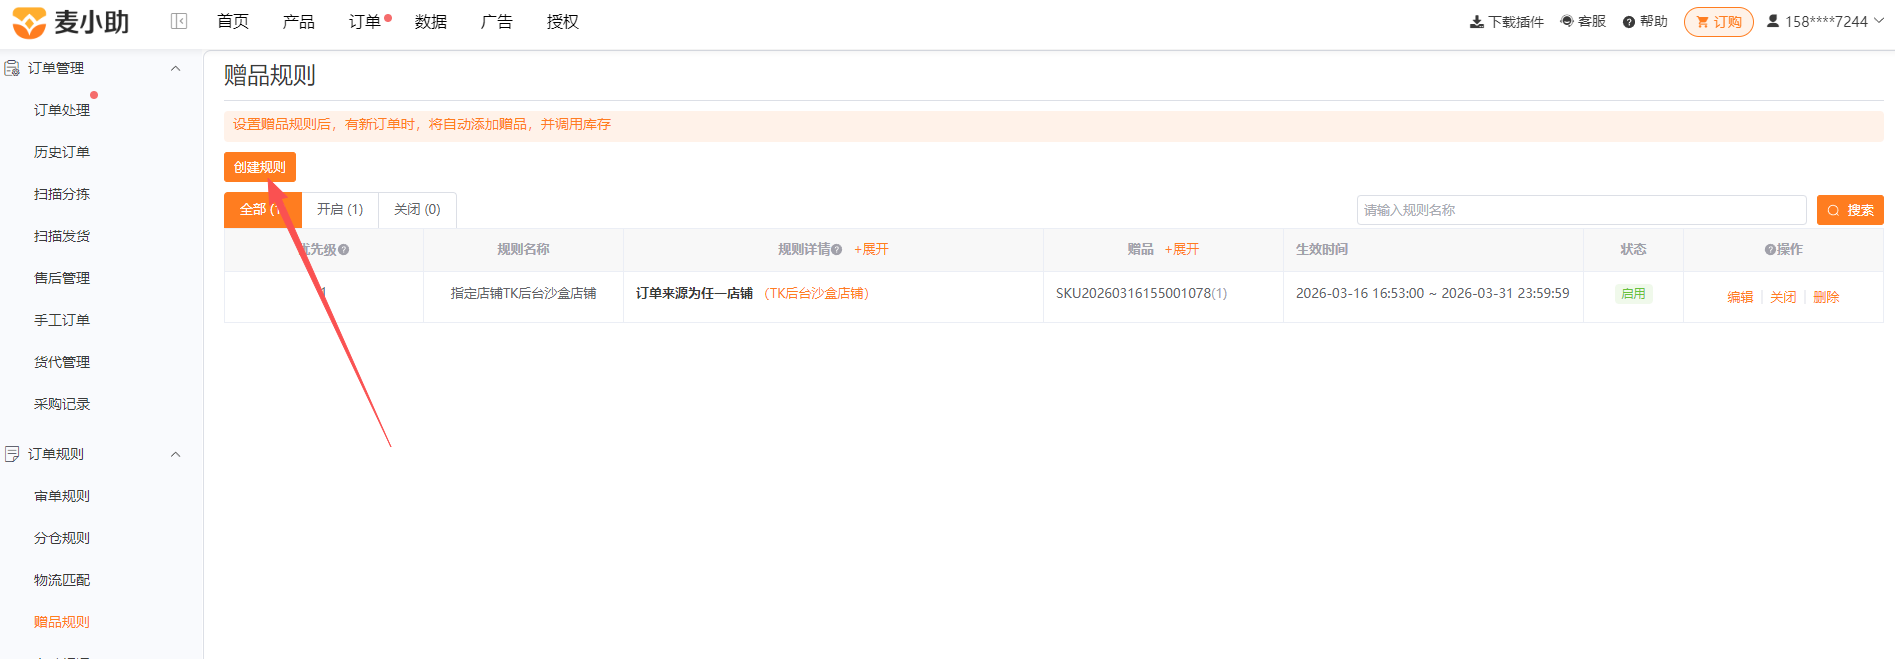The height and width of the screenshot is (659, 1895).
Task: Collapse sidebar using the fold icon
Action: [x=179, y=21]
